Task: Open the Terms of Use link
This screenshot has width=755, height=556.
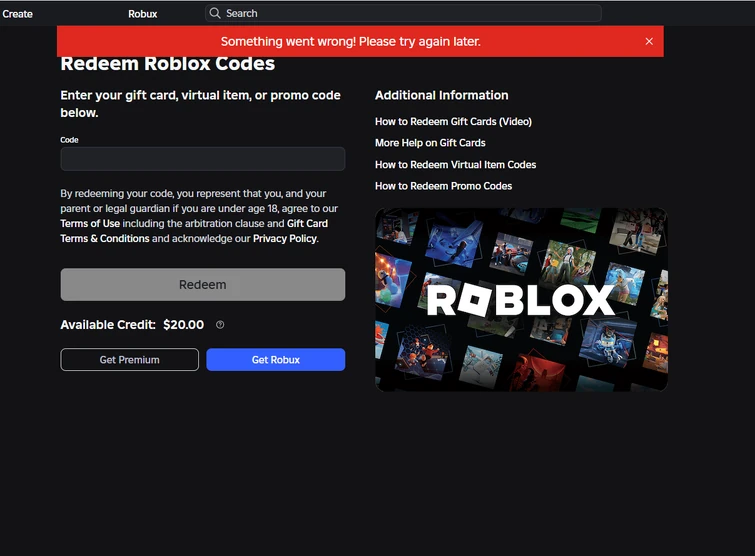Action: pos(90,223)
